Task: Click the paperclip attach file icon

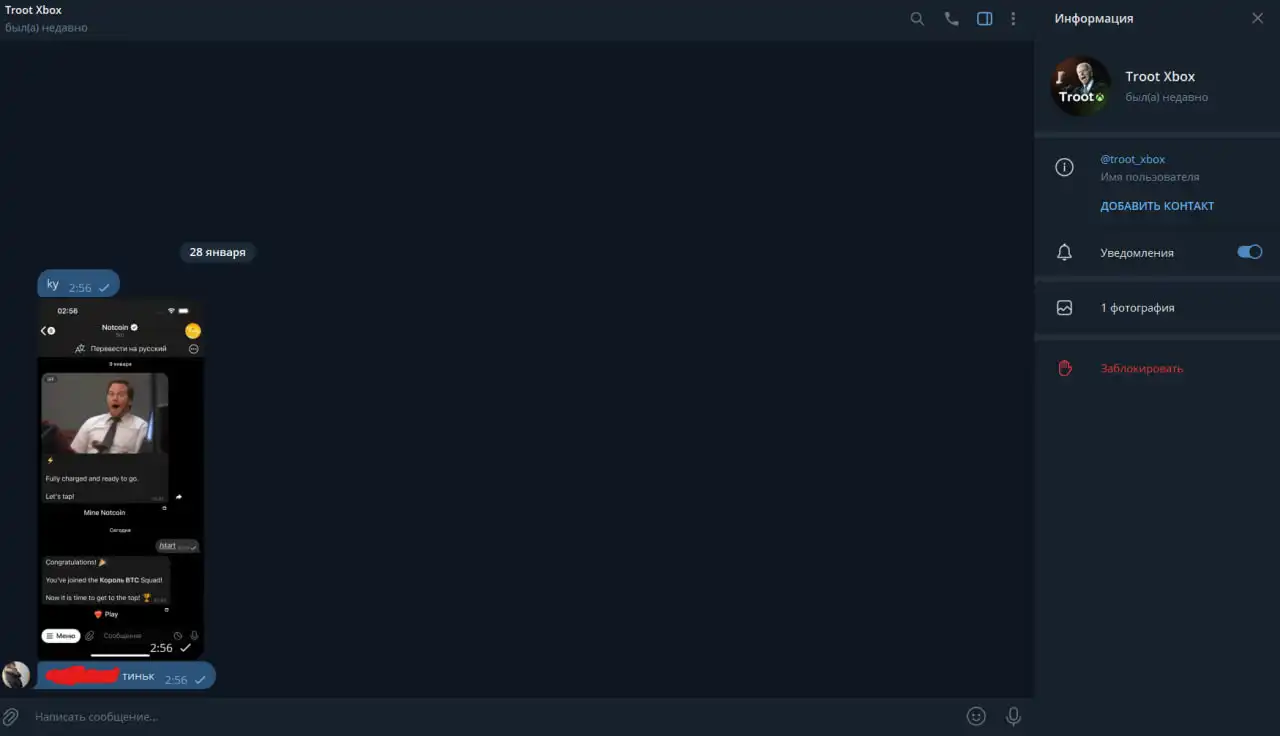Action: (x=11, y=716)
